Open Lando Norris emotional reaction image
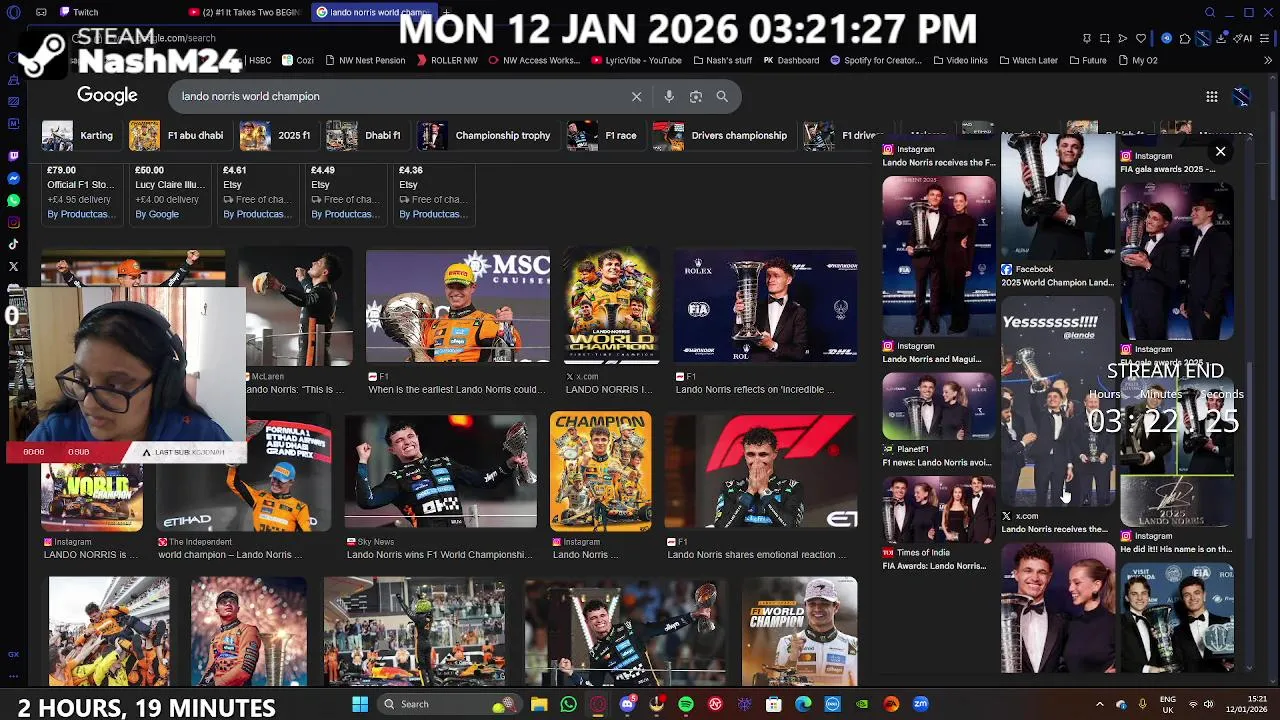This screenshot has width=1280, height=720. coord(761,470)
